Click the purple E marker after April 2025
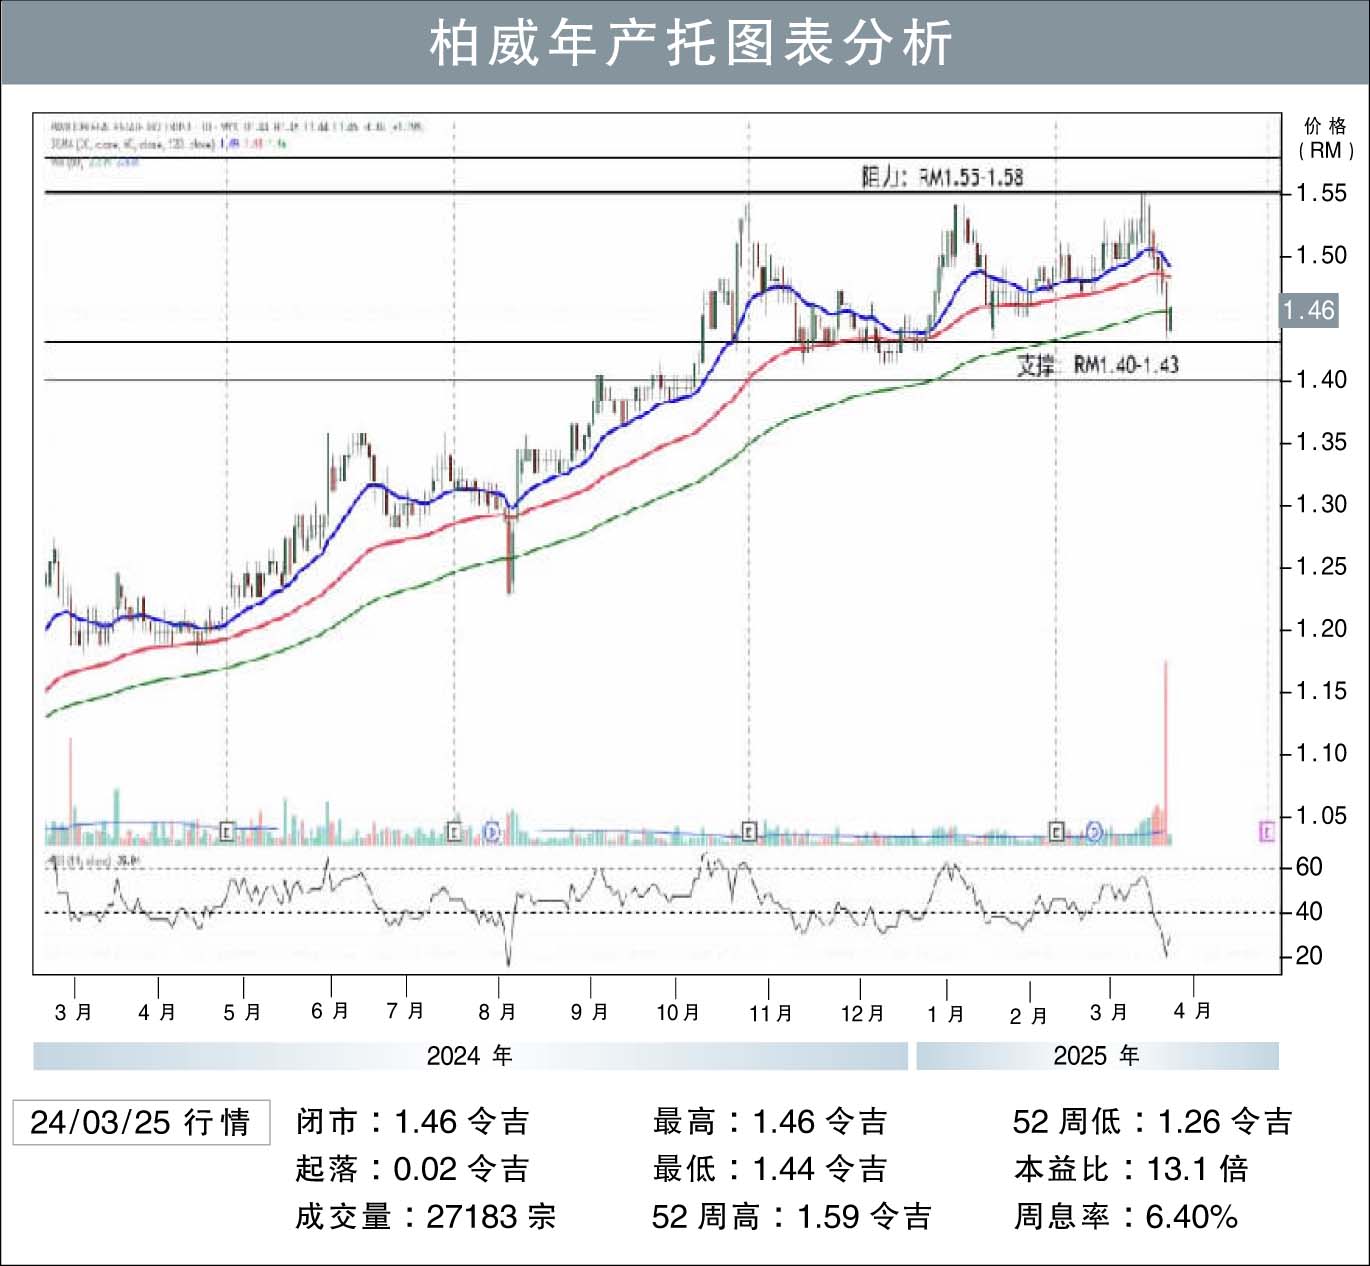 [x=1267, y=831]
